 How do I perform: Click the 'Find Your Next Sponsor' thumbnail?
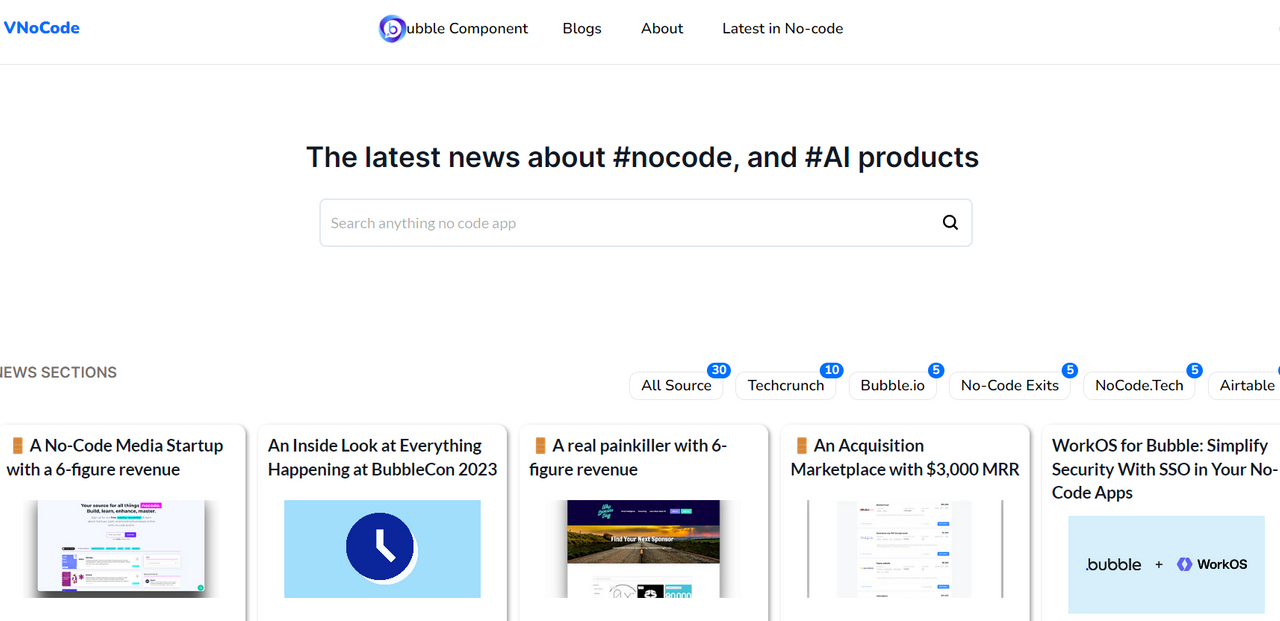click(643, 548)
